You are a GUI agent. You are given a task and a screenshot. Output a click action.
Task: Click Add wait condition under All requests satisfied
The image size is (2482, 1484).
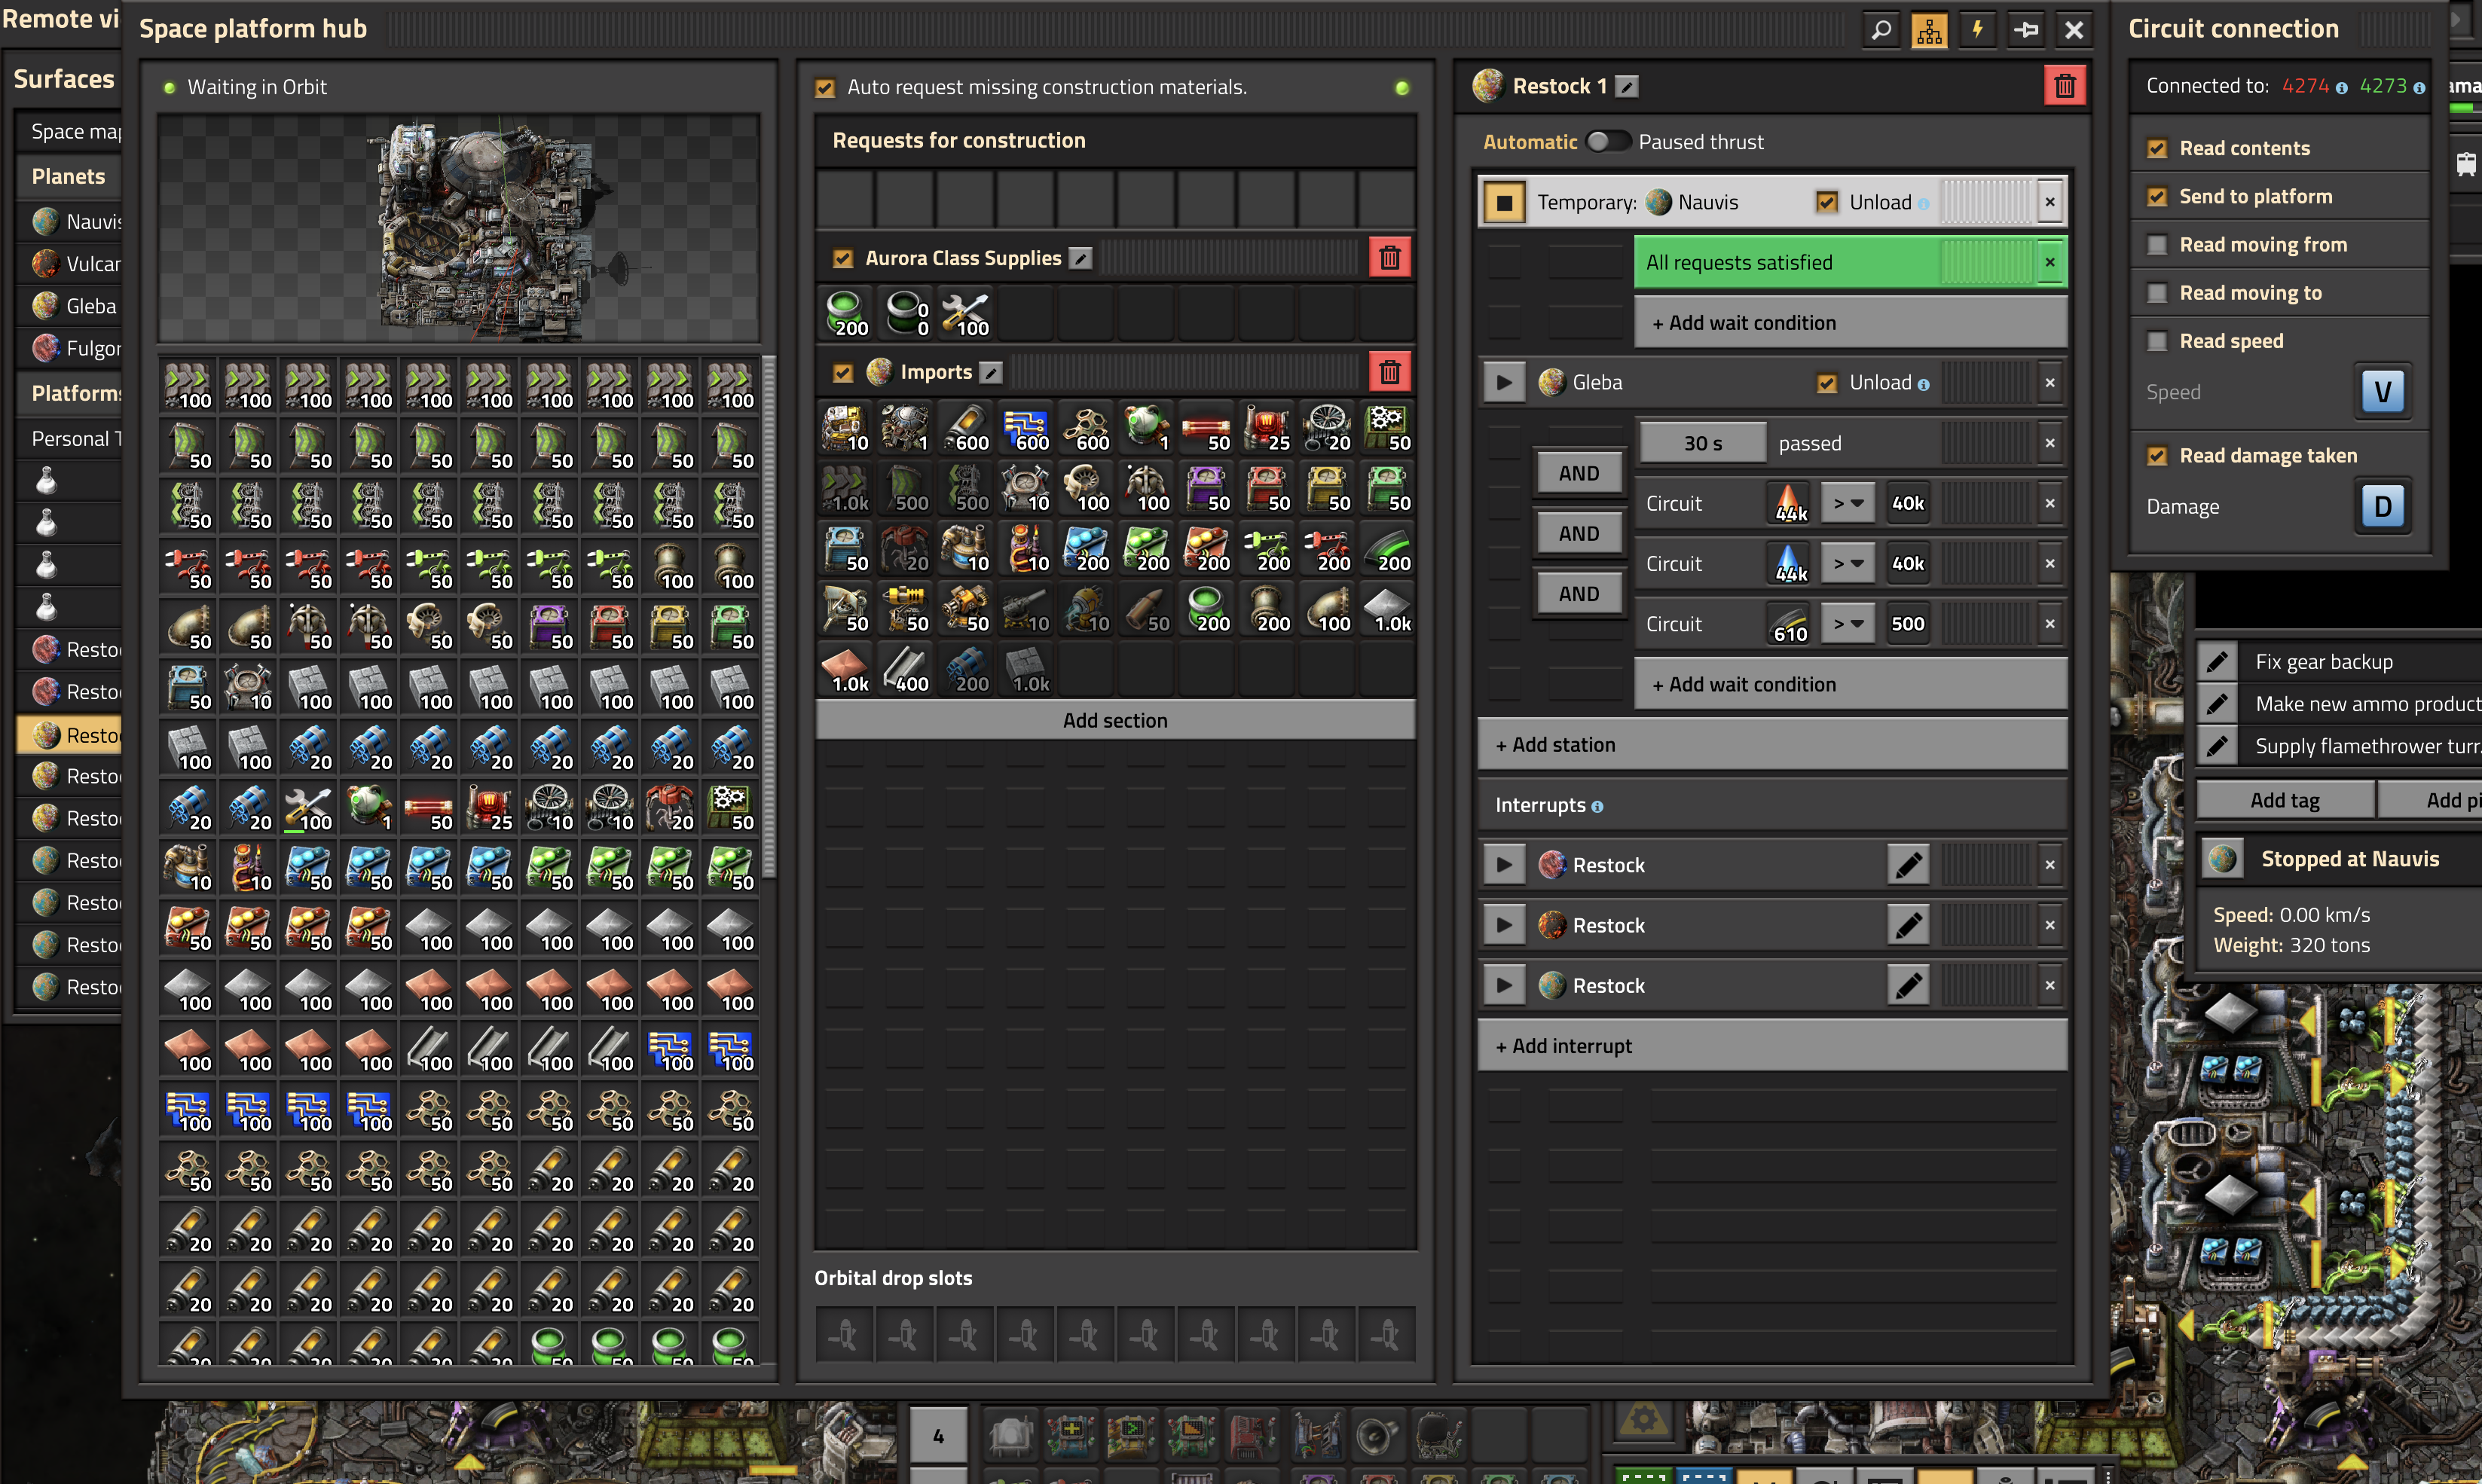coord(1850,323)
